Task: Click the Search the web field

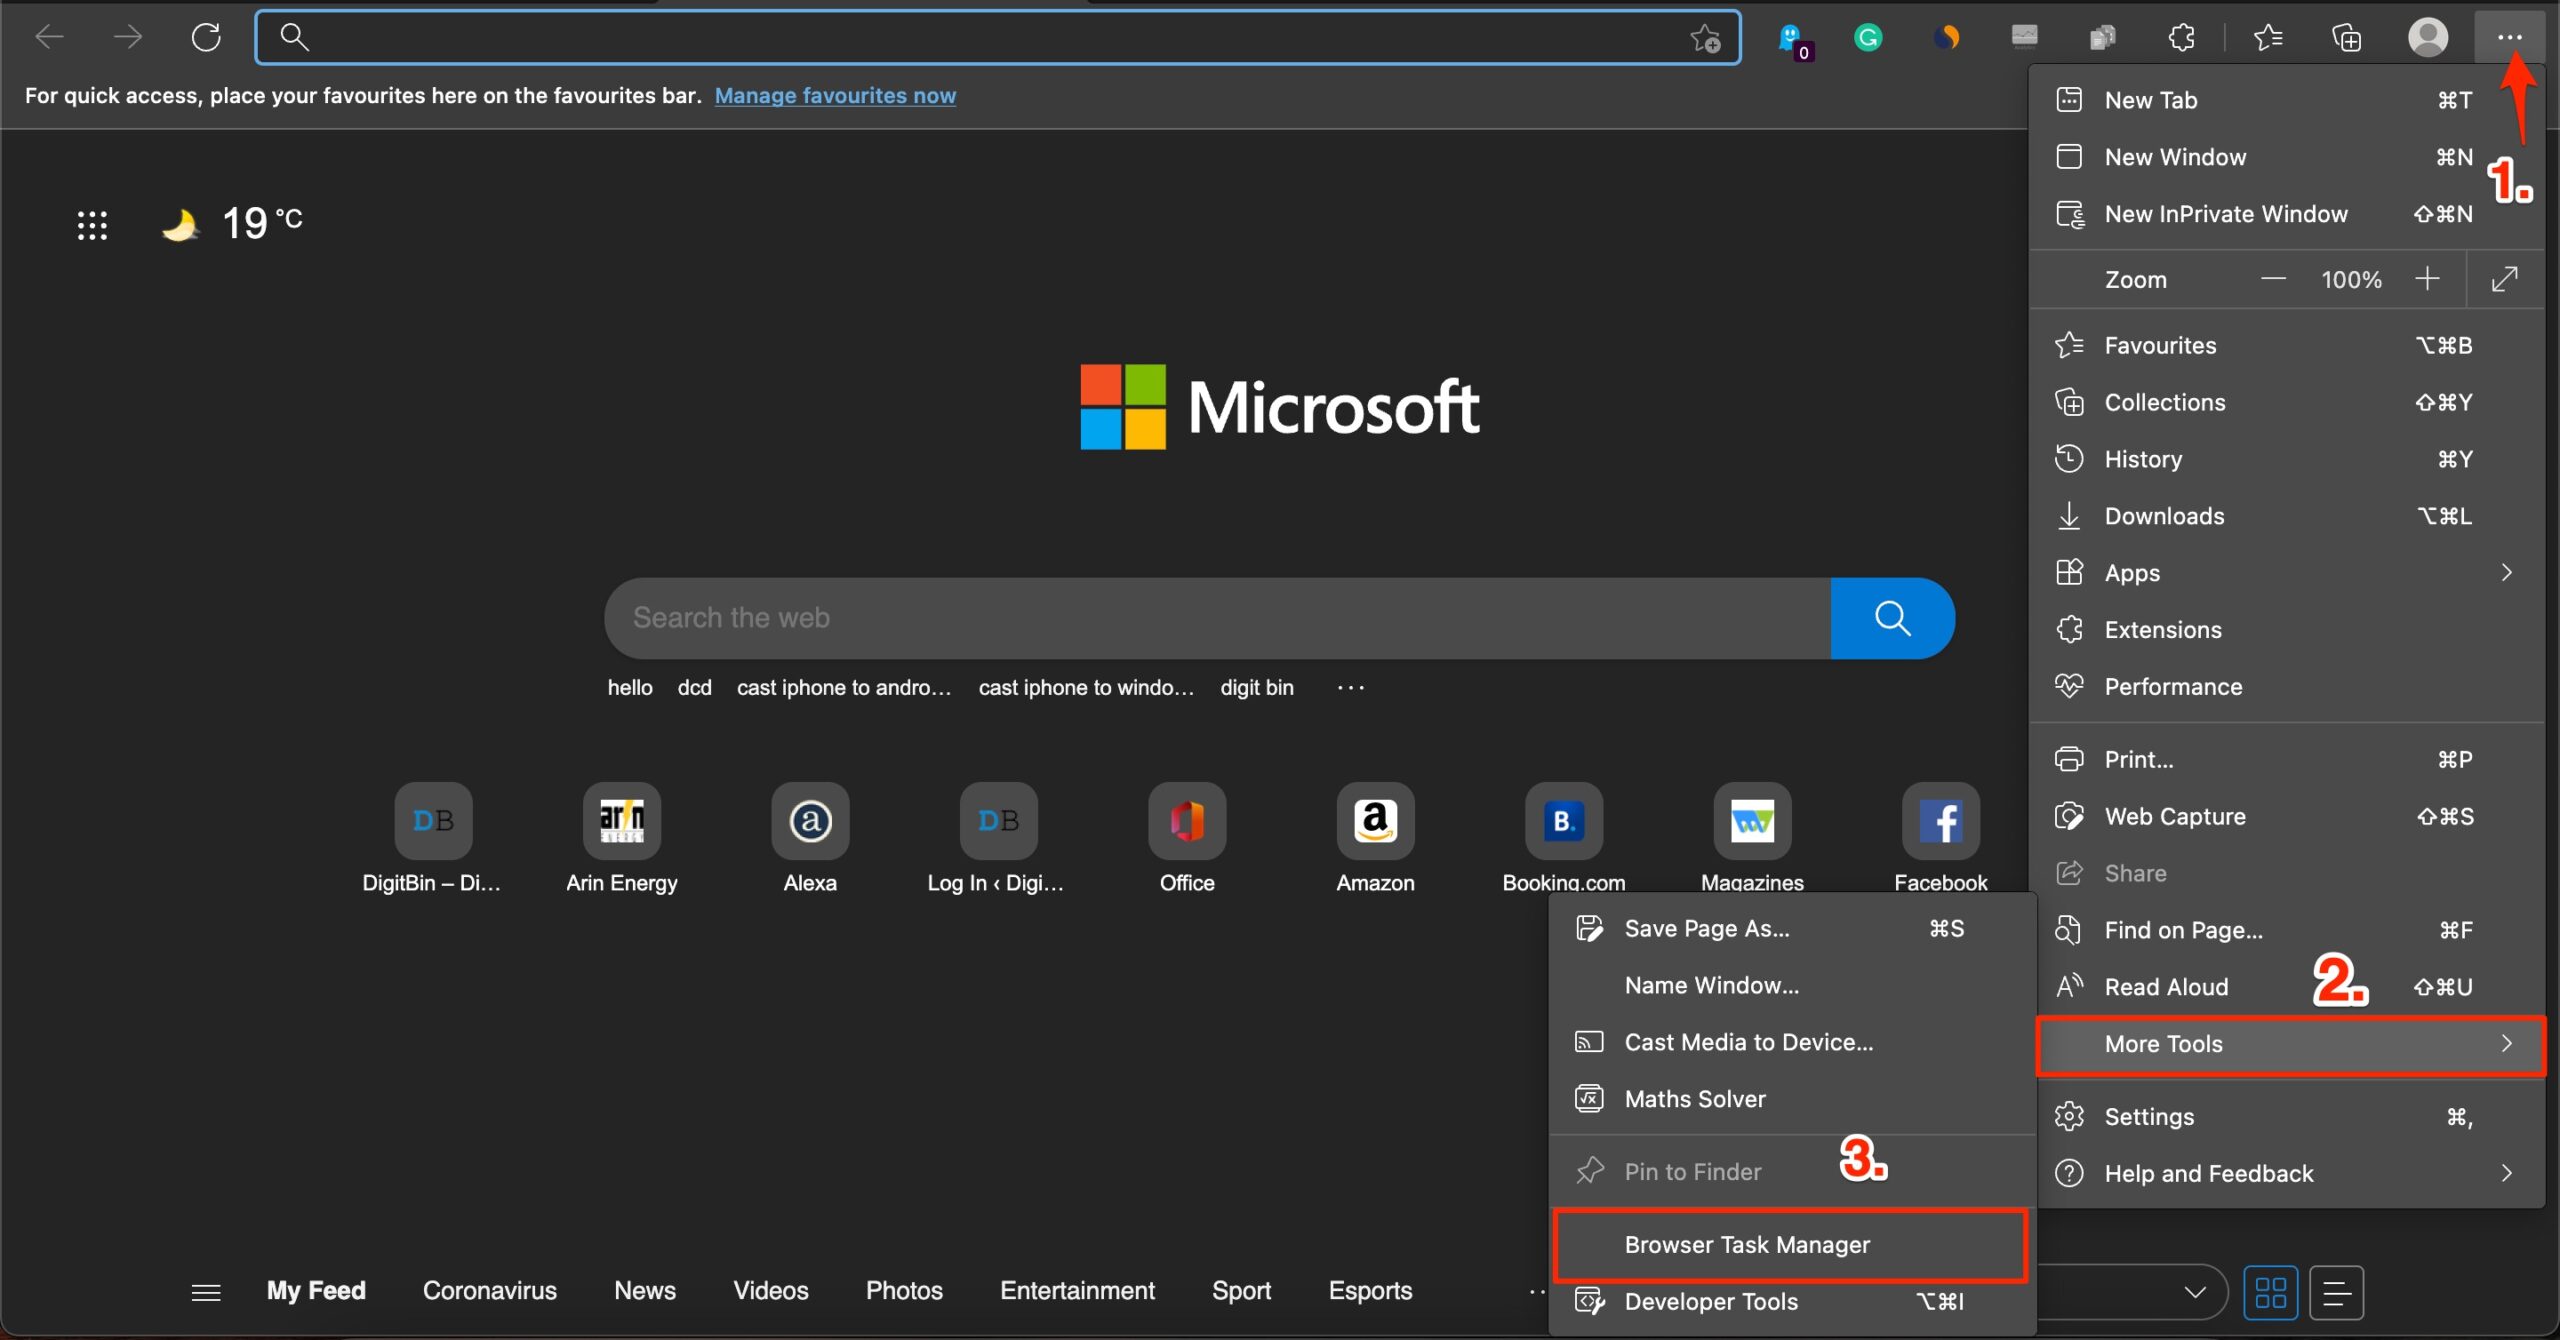Action: click(1218, 618)
